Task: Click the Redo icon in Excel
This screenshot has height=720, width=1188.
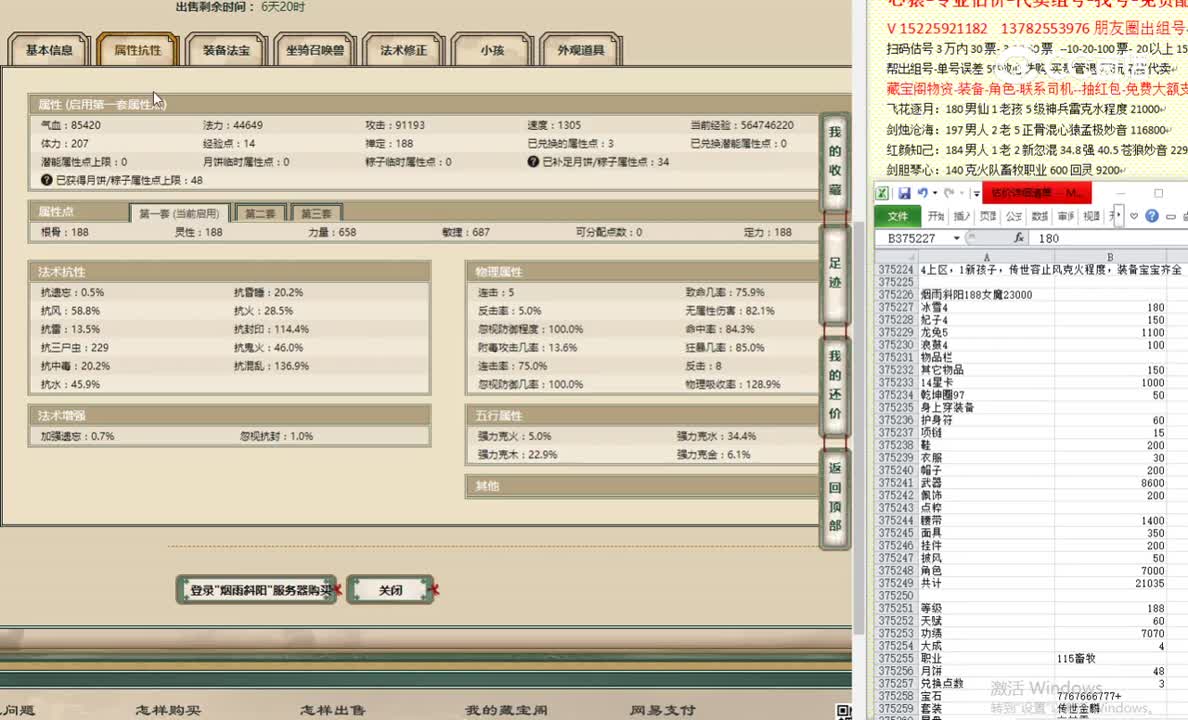Action: [x=948, y=192]
